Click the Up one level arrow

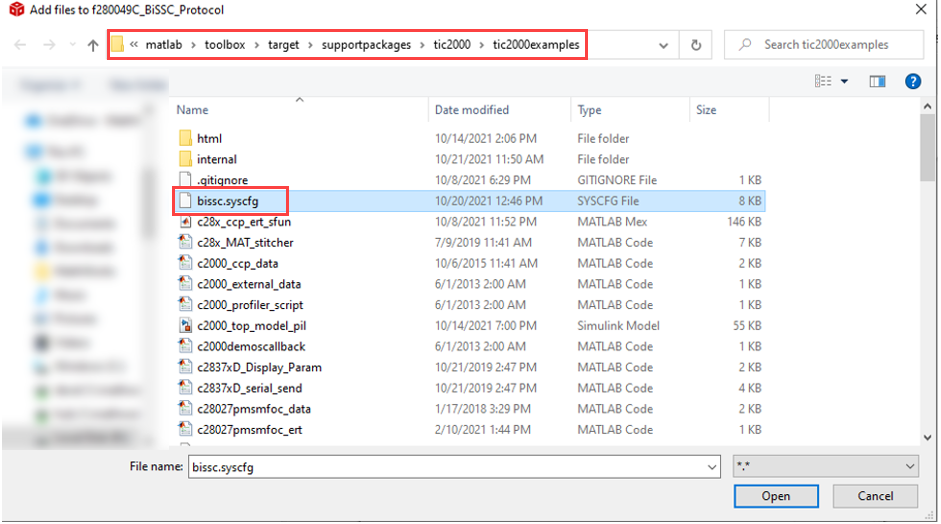pos(93,45)
